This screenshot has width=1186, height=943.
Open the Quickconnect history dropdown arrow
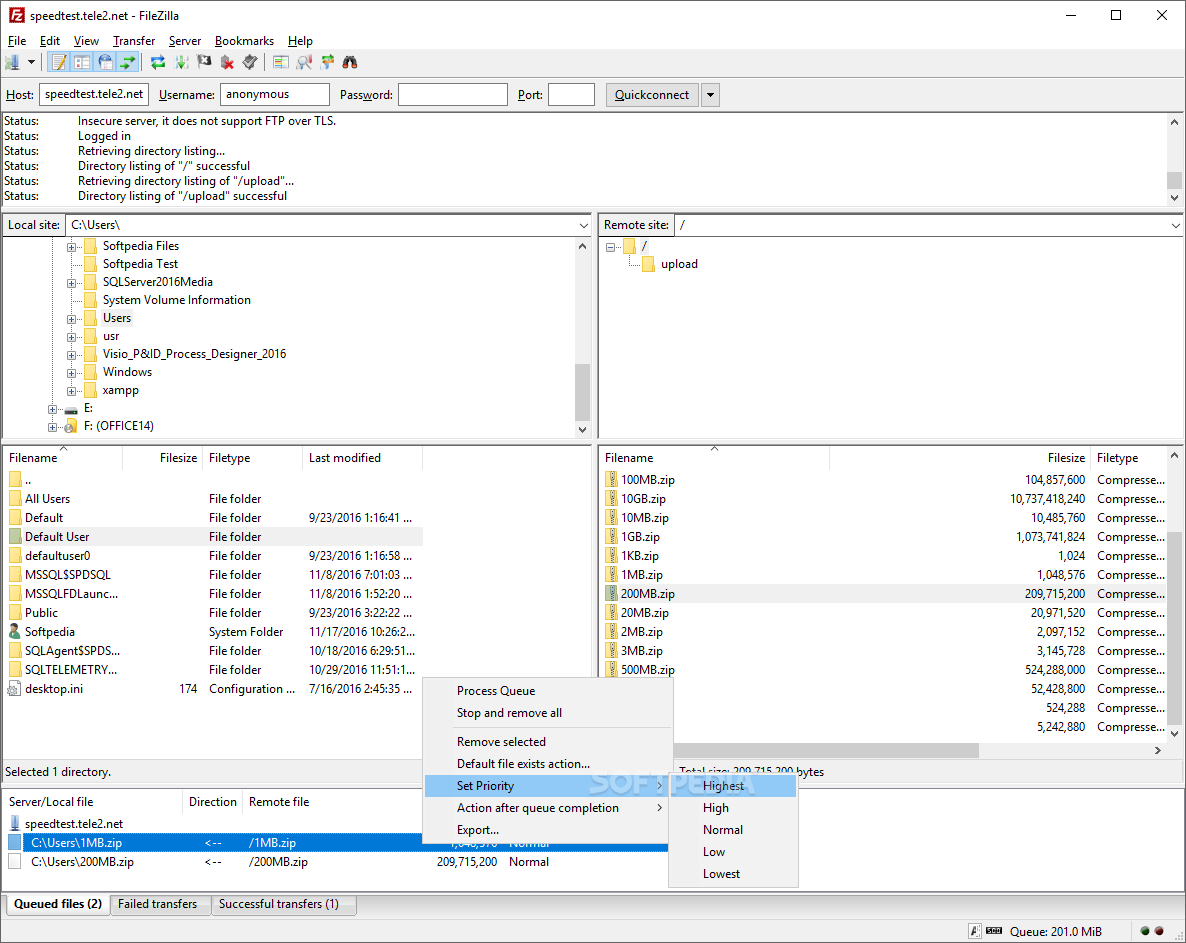tap(710, 95)
